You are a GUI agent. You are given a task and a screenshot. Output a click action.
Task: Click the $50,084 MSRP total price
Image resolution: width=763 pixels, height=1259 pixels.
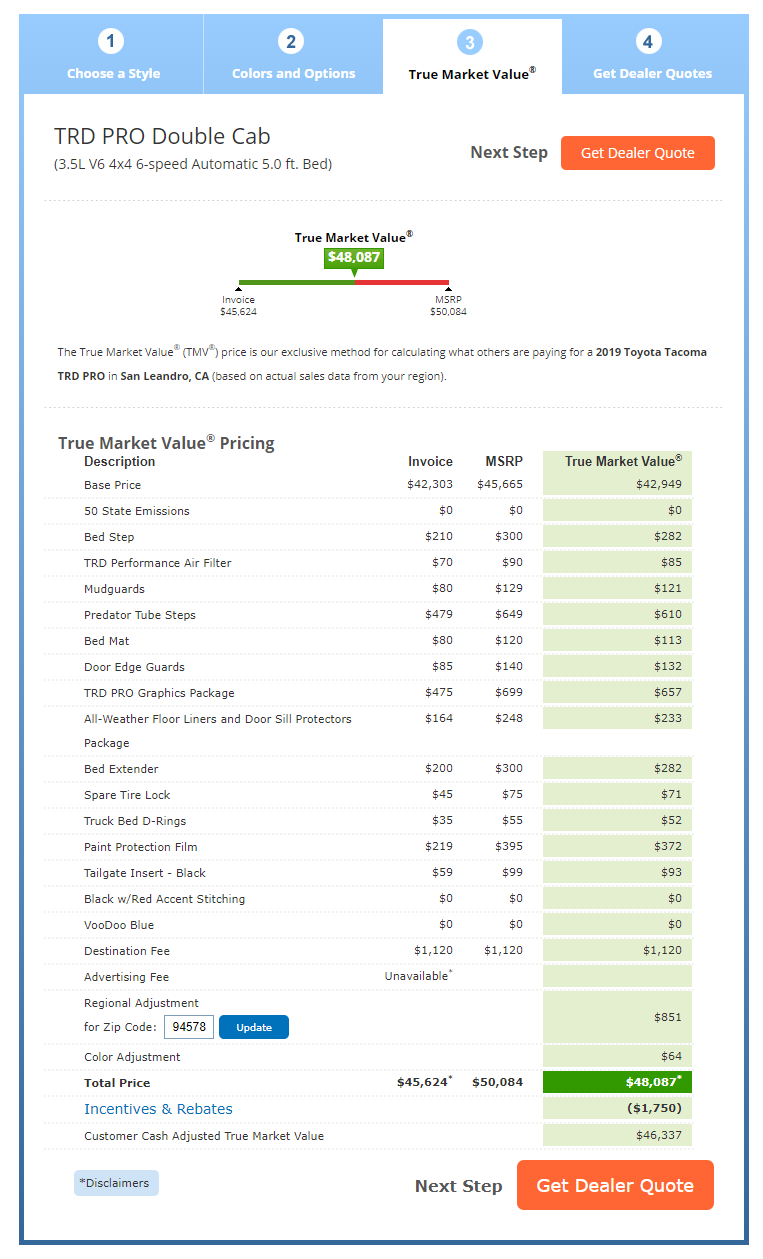[x=498, y=1083]
